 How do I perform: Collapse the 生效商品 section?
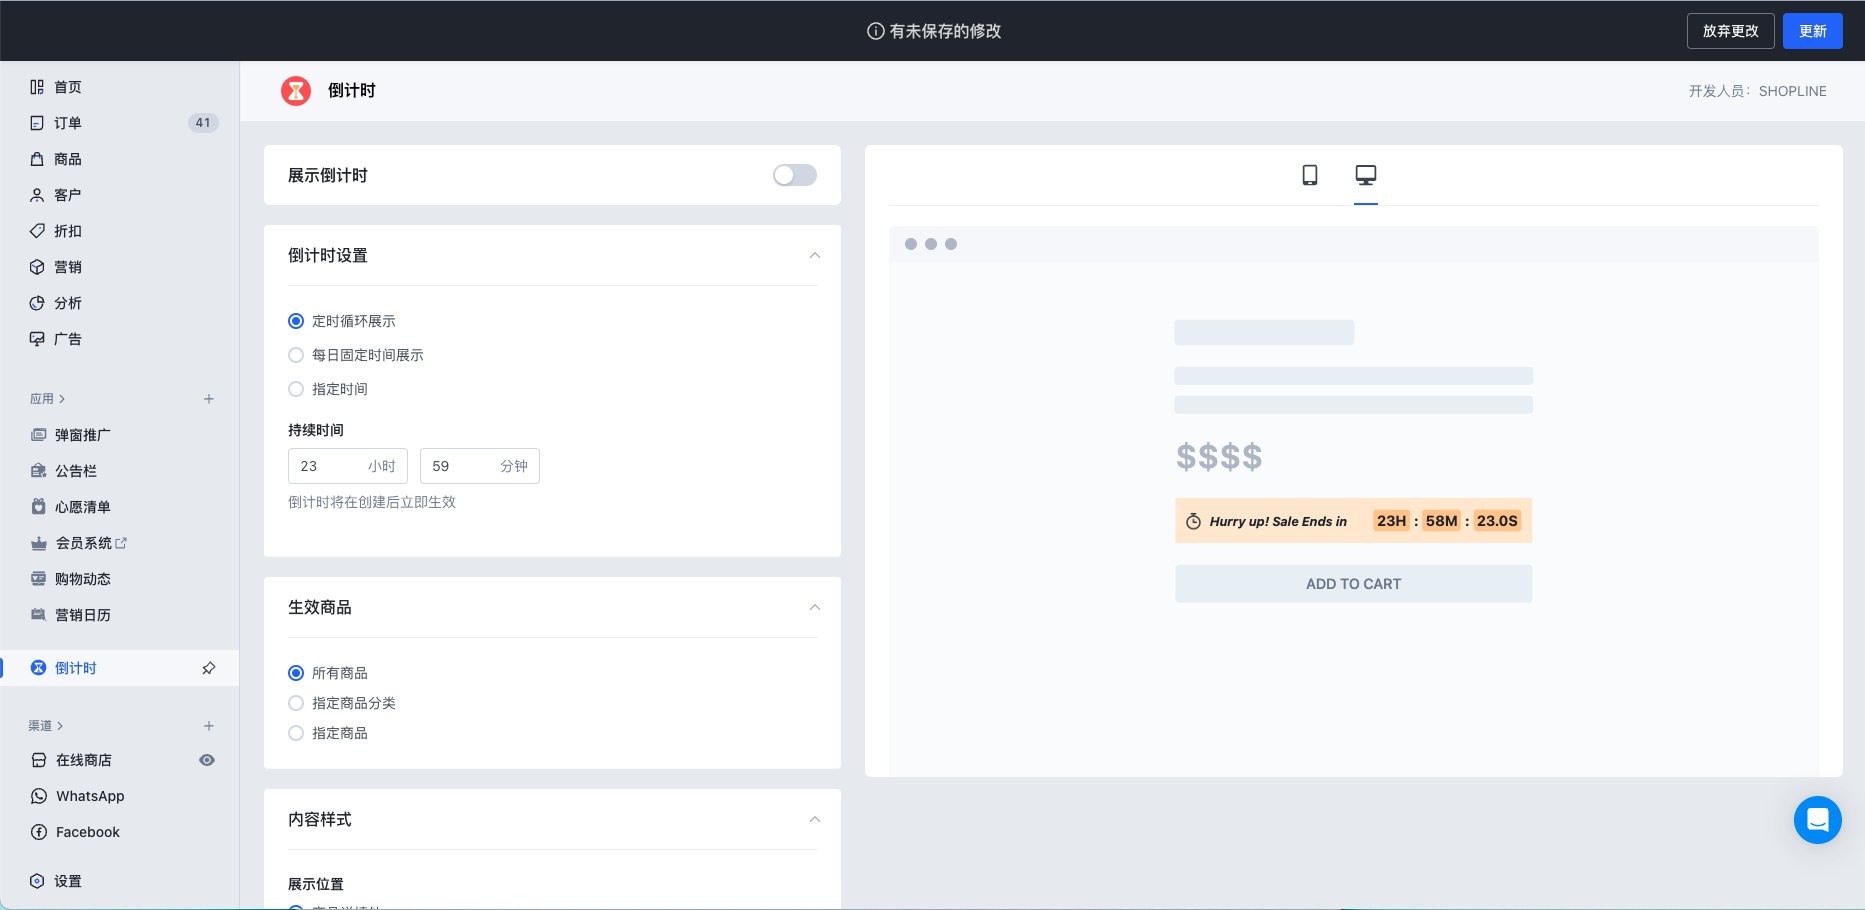[814, 608]
